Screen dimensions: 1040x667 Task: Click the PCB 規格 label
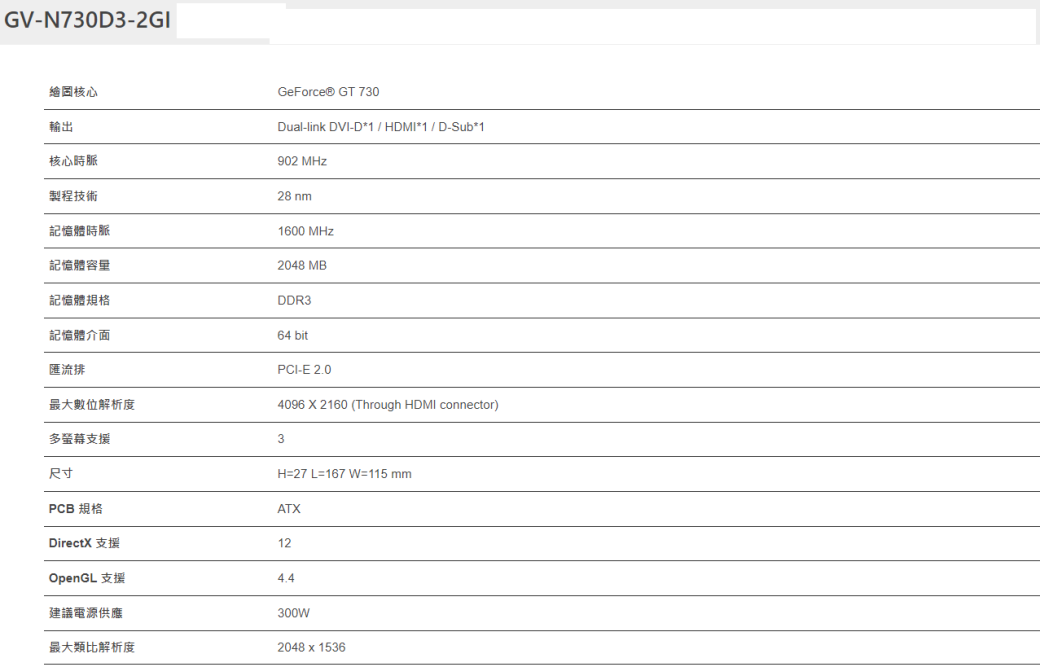click(76, 509)
